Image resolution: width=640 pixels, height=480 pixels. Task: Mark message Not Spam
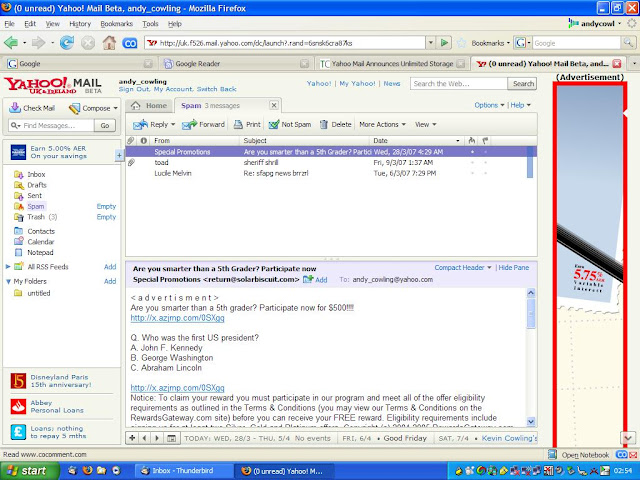point(290,124)
